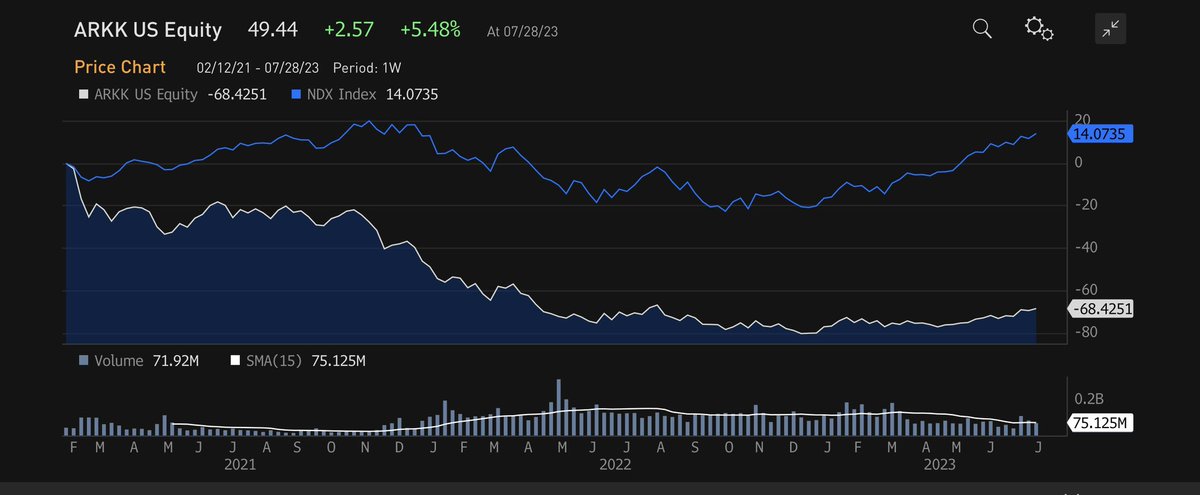Click the +5.48% percent change

[430, 30]
